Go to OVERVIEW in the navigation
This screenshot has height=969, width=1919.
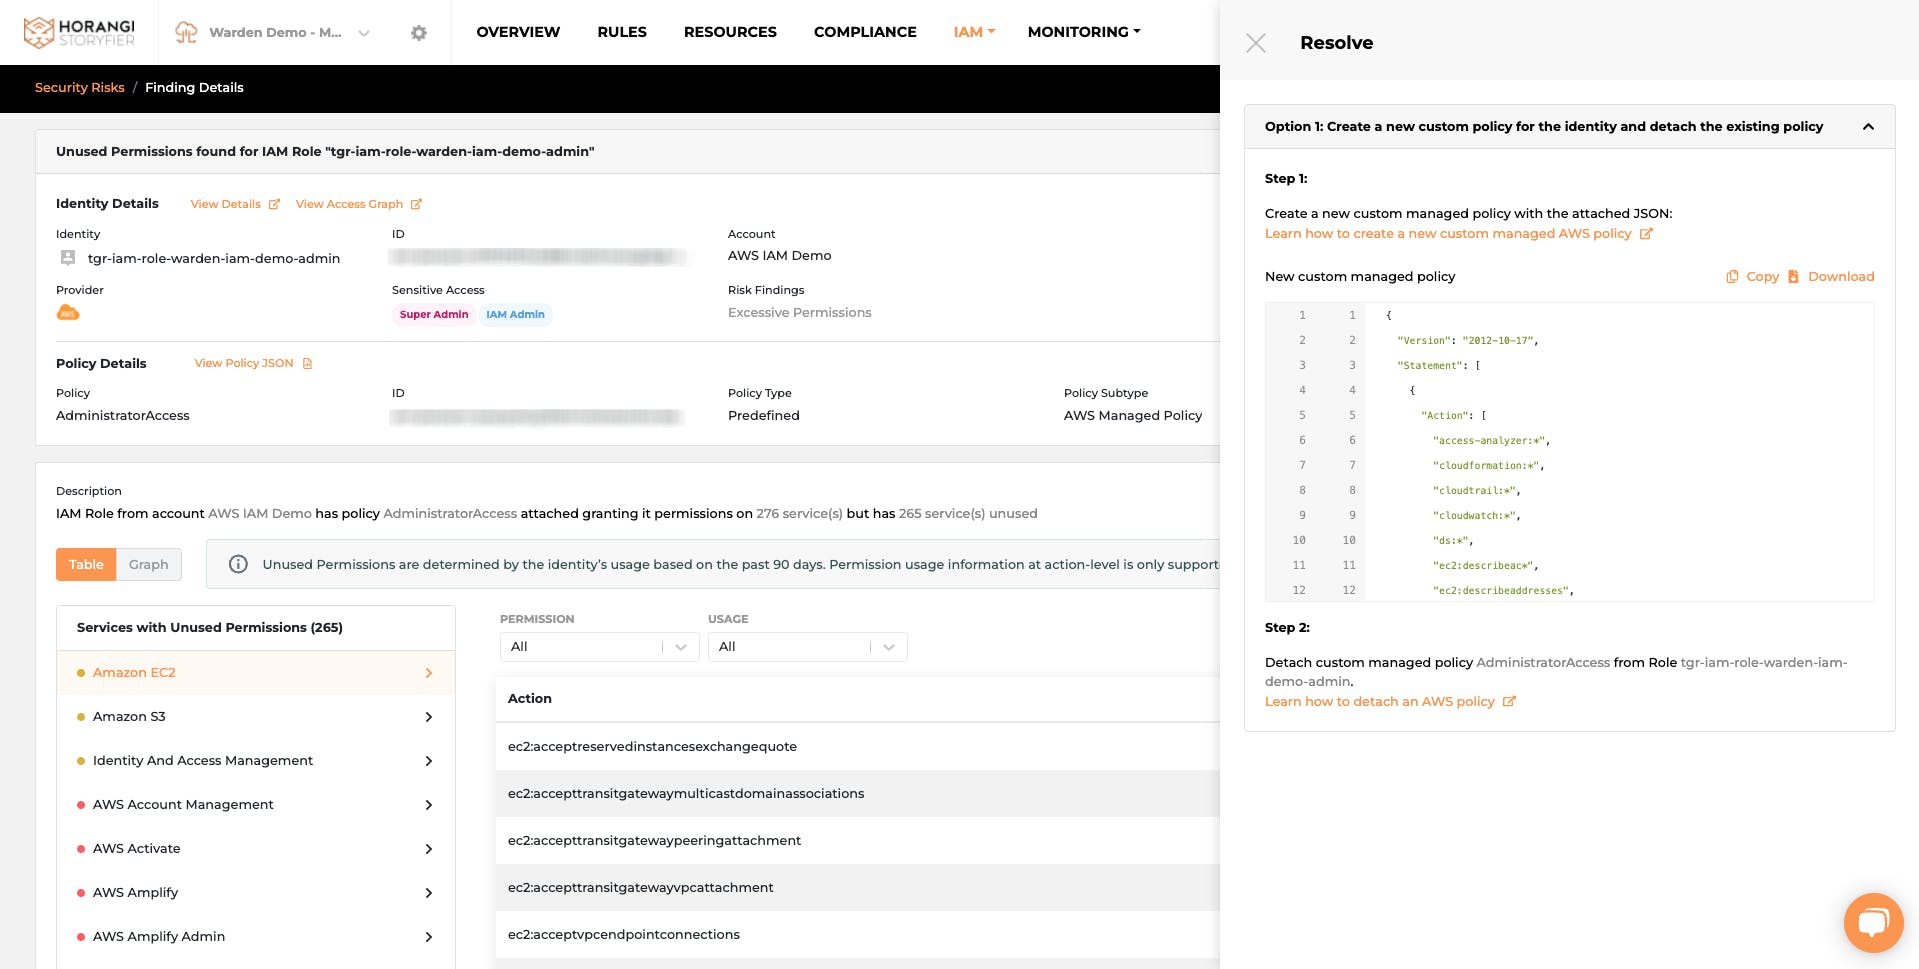pyautogui.click(x=518, y=32)
